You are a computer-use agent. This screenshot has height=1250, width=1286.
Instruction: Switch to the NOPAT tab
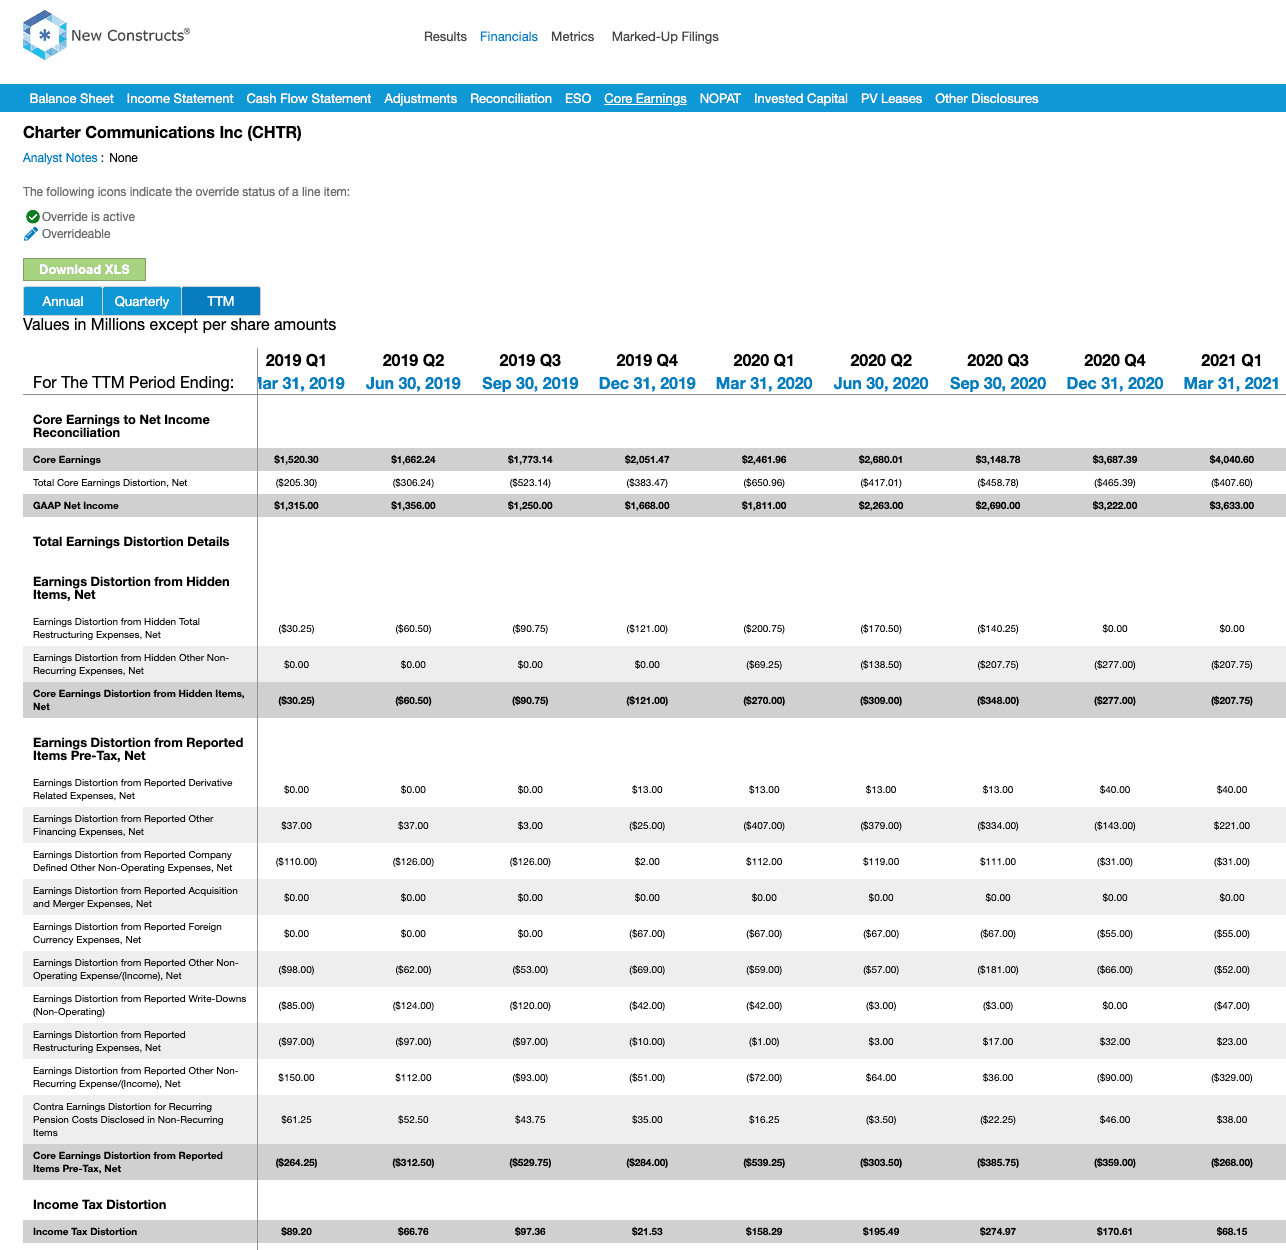tap(720, 98)
